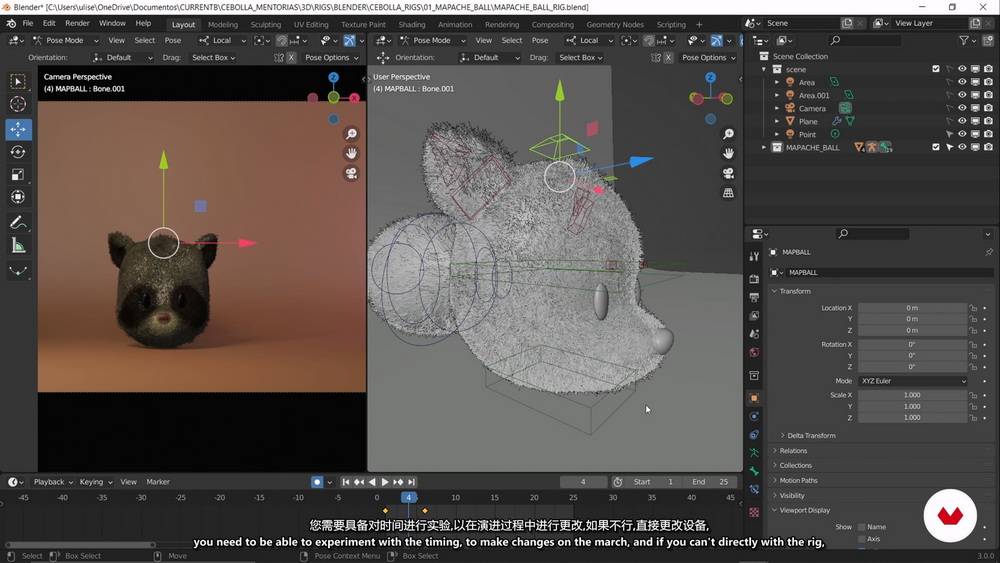
Task: Click the current frame number field
Action: 583,482
